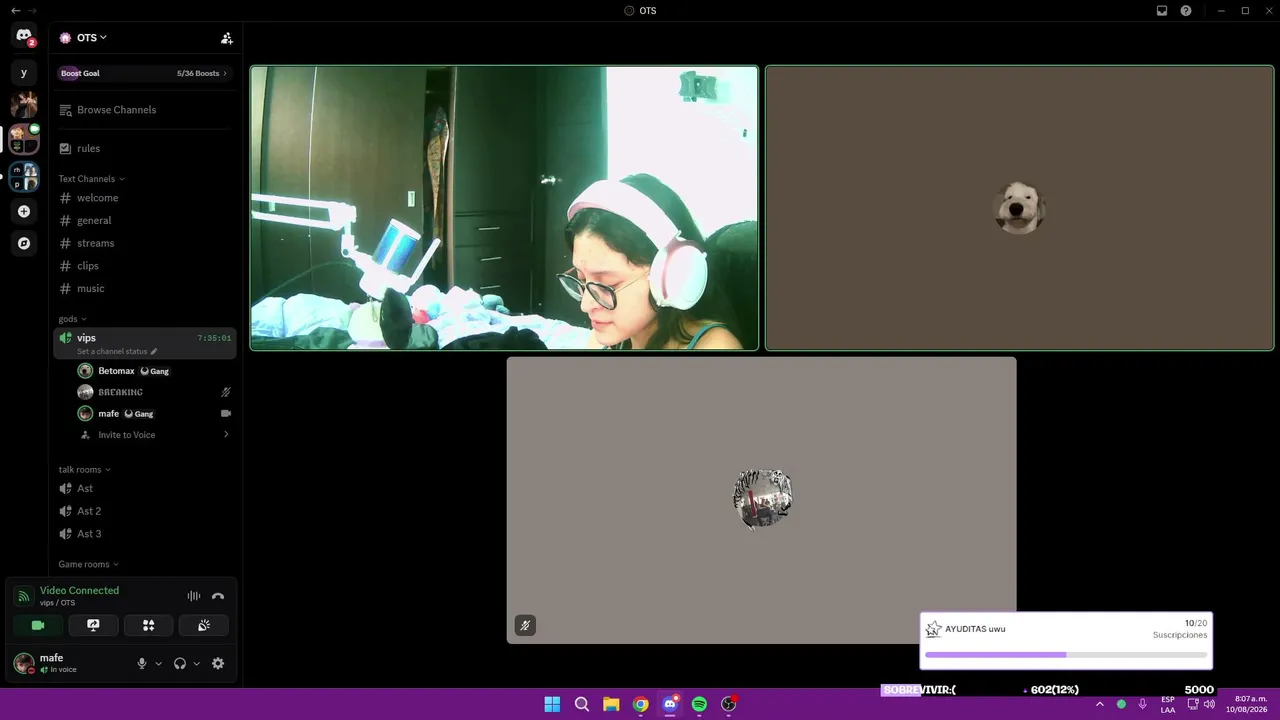This screenshot has height=720, width=1280.
Task: Click the back arrow in title bar
Action: point(15,10)
